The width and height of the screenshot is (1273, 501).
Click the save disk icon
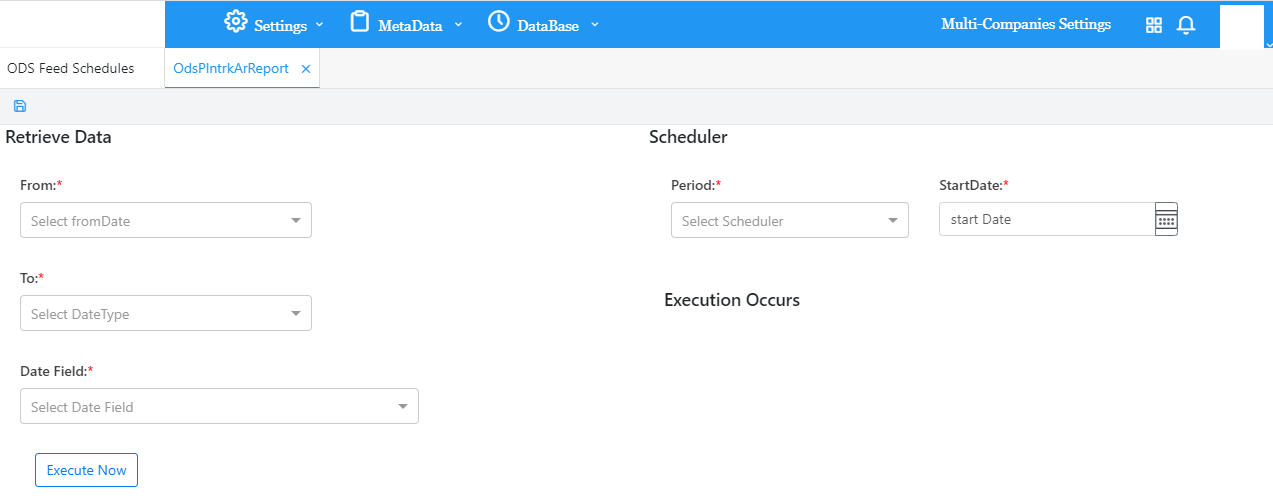pyautogui.click(x=20, y=106)
